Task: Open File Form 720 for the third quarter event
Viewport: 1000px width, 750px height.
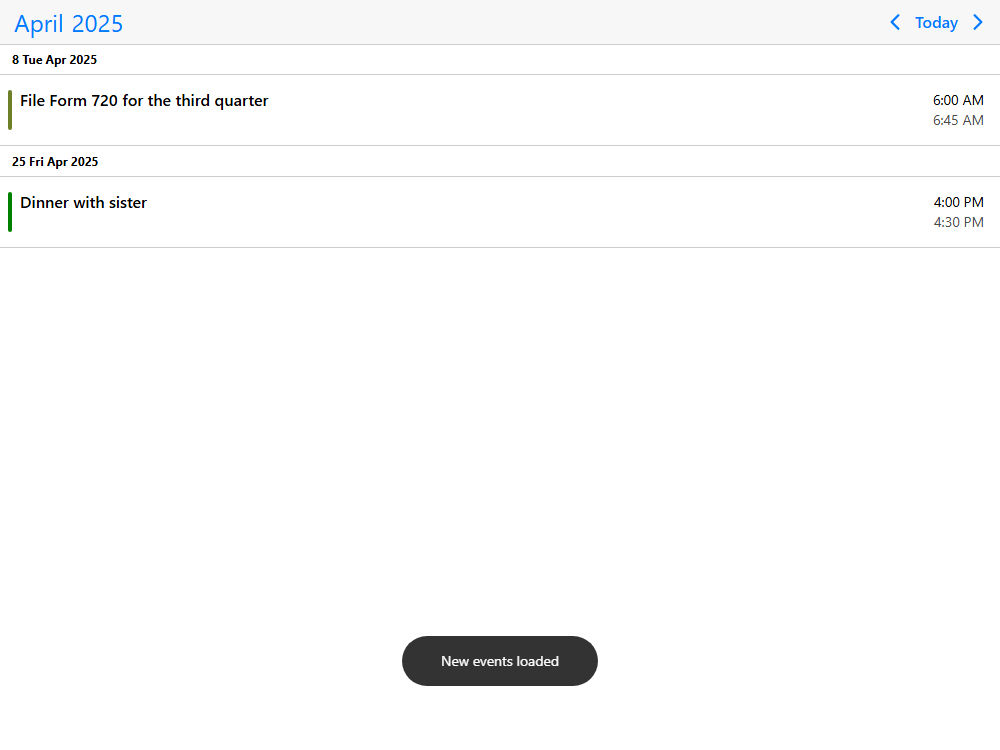Action: coord(500,110)
